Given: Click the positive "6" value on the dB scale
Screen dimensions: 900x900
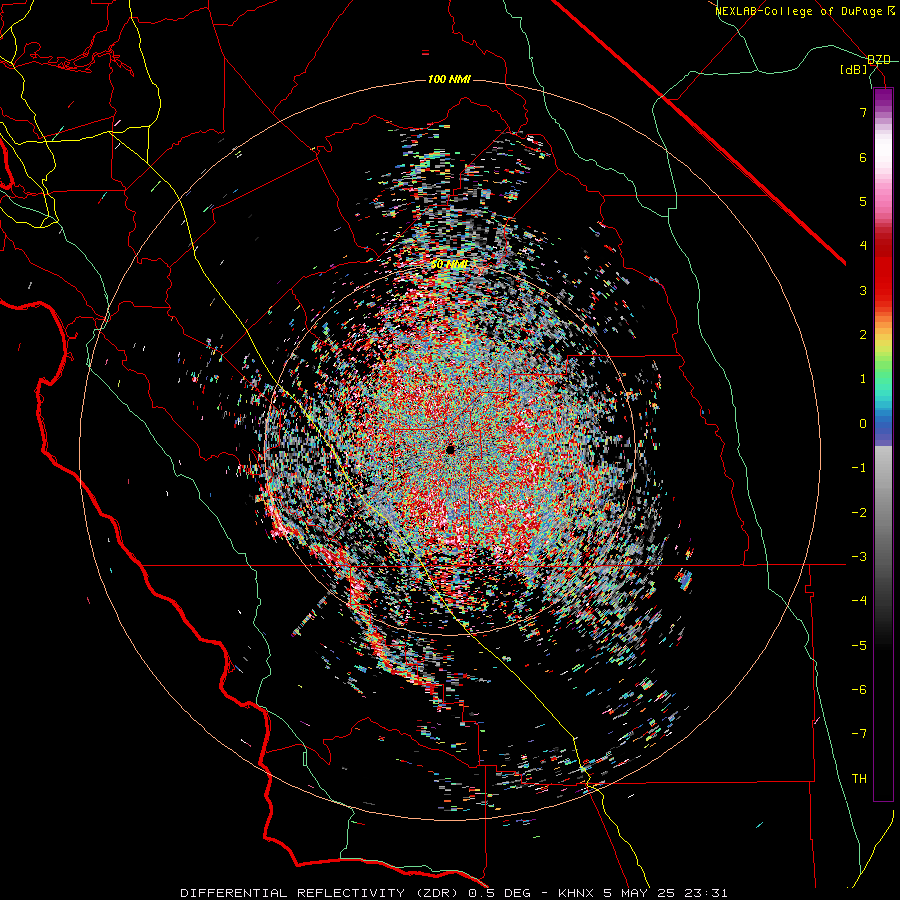Looking at the screenshot, I should tap(863, 157).
